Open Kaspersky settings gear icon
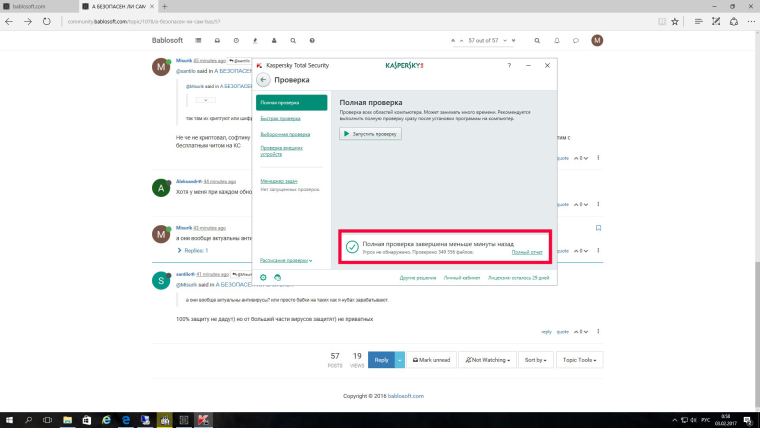 [x=263, y=278]
